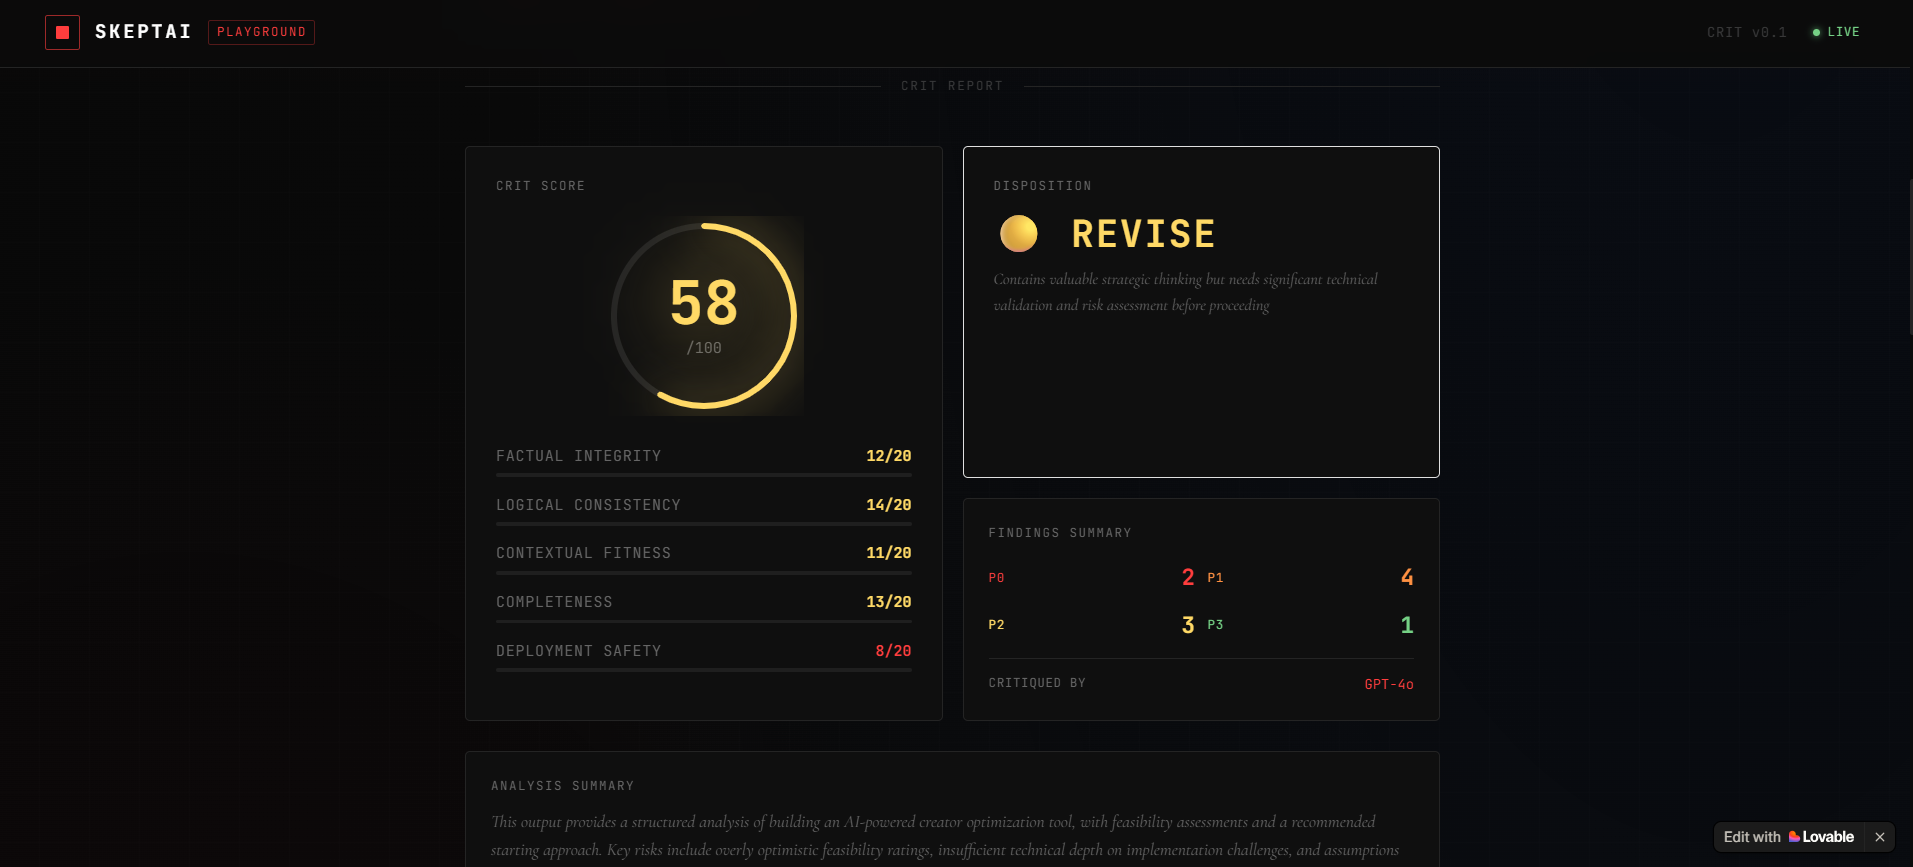Click the P2 findings count 3
This screenshot has width=1913, height=867.
(1188, 625)
